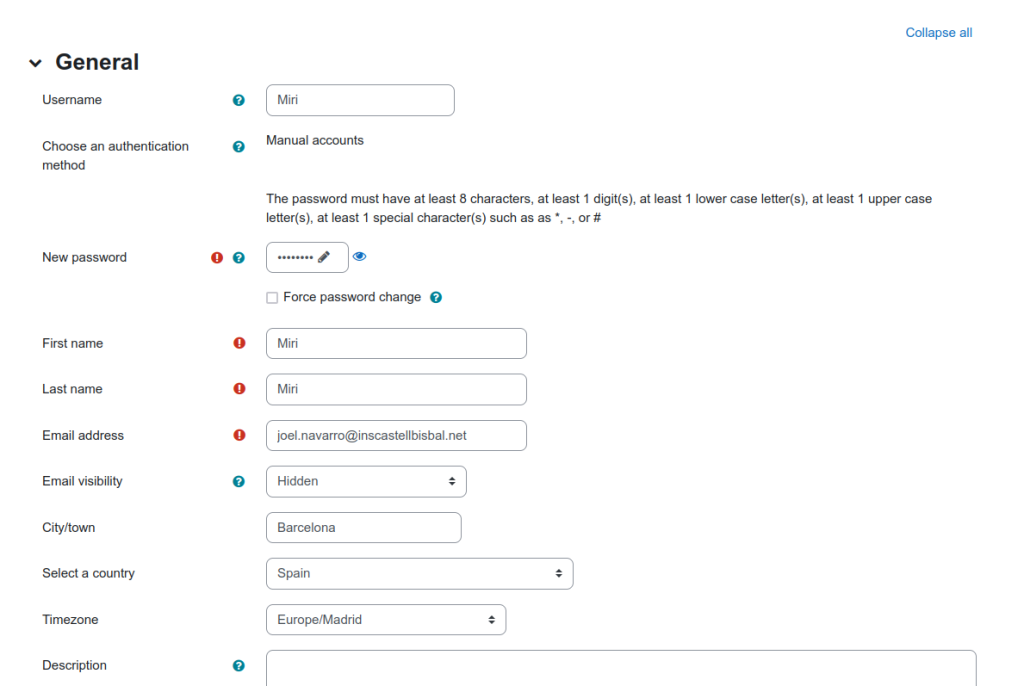
Task: Open help for Force password change
Action: coord(436,297)
